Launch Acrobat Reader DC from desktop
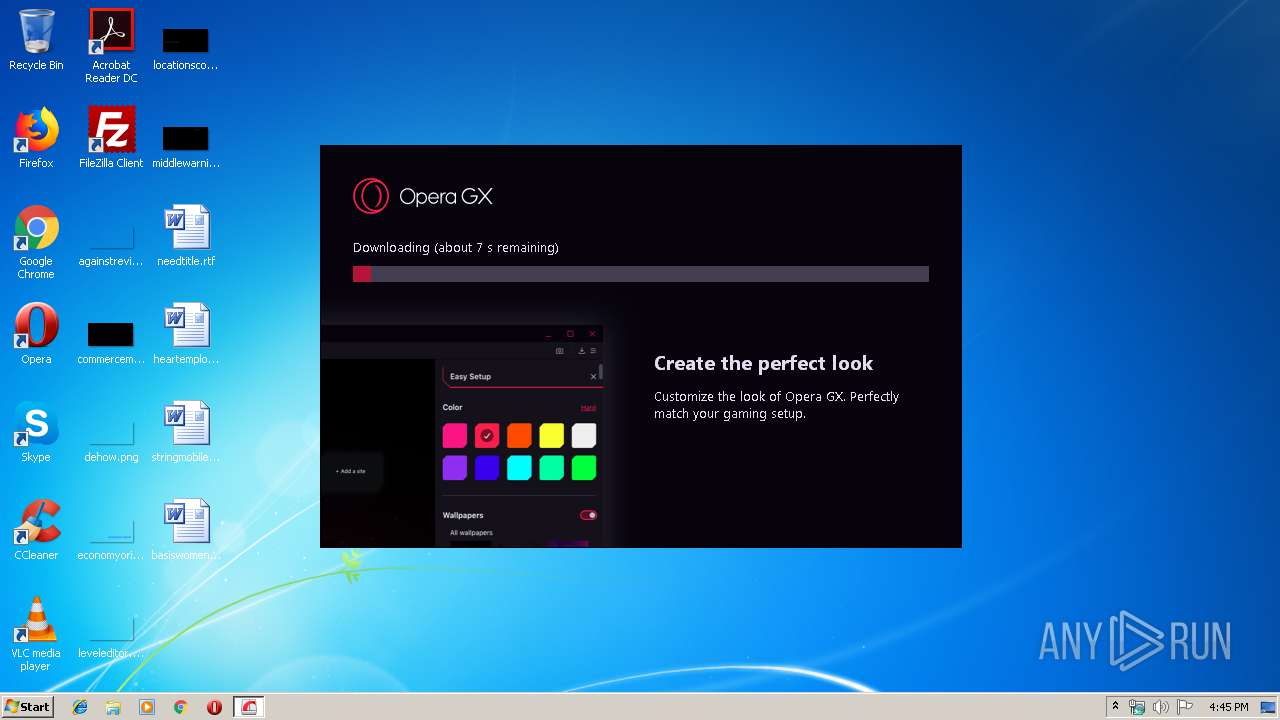This screenshot has width=1280, height=720. (x=111, y=46)
